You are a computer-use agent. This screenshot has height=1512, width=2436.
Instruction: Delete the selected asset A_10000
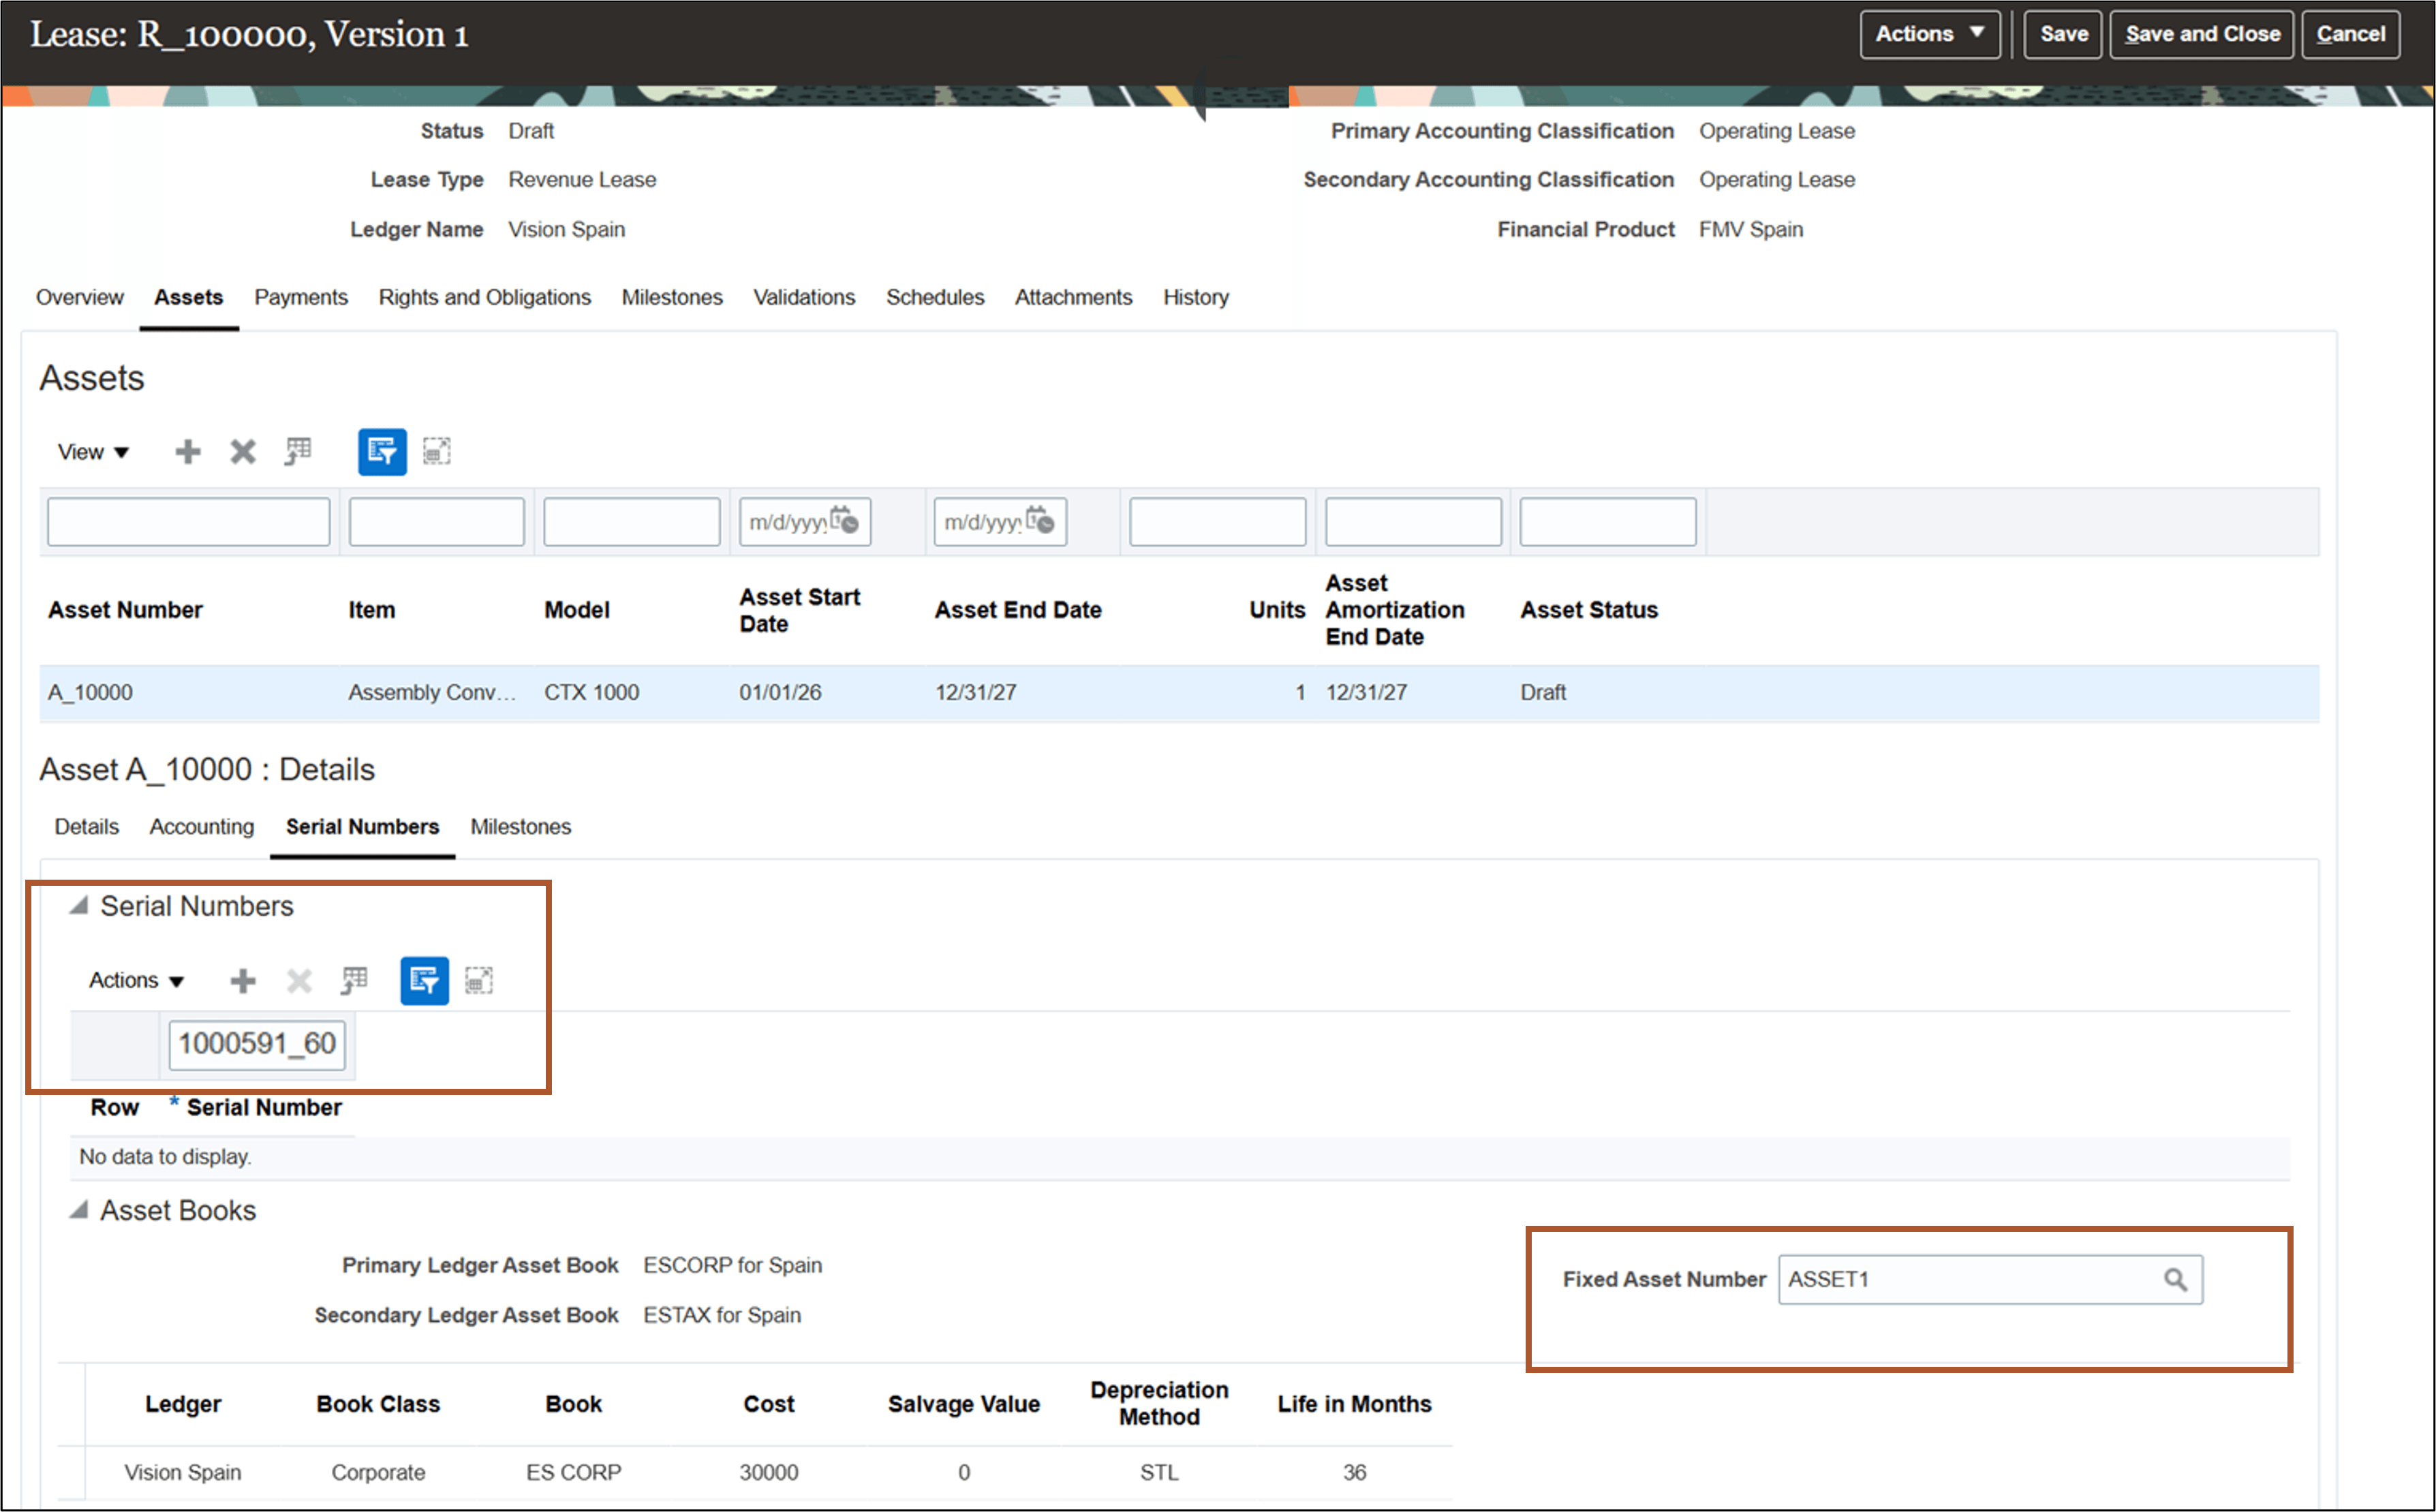coord(241,451)
